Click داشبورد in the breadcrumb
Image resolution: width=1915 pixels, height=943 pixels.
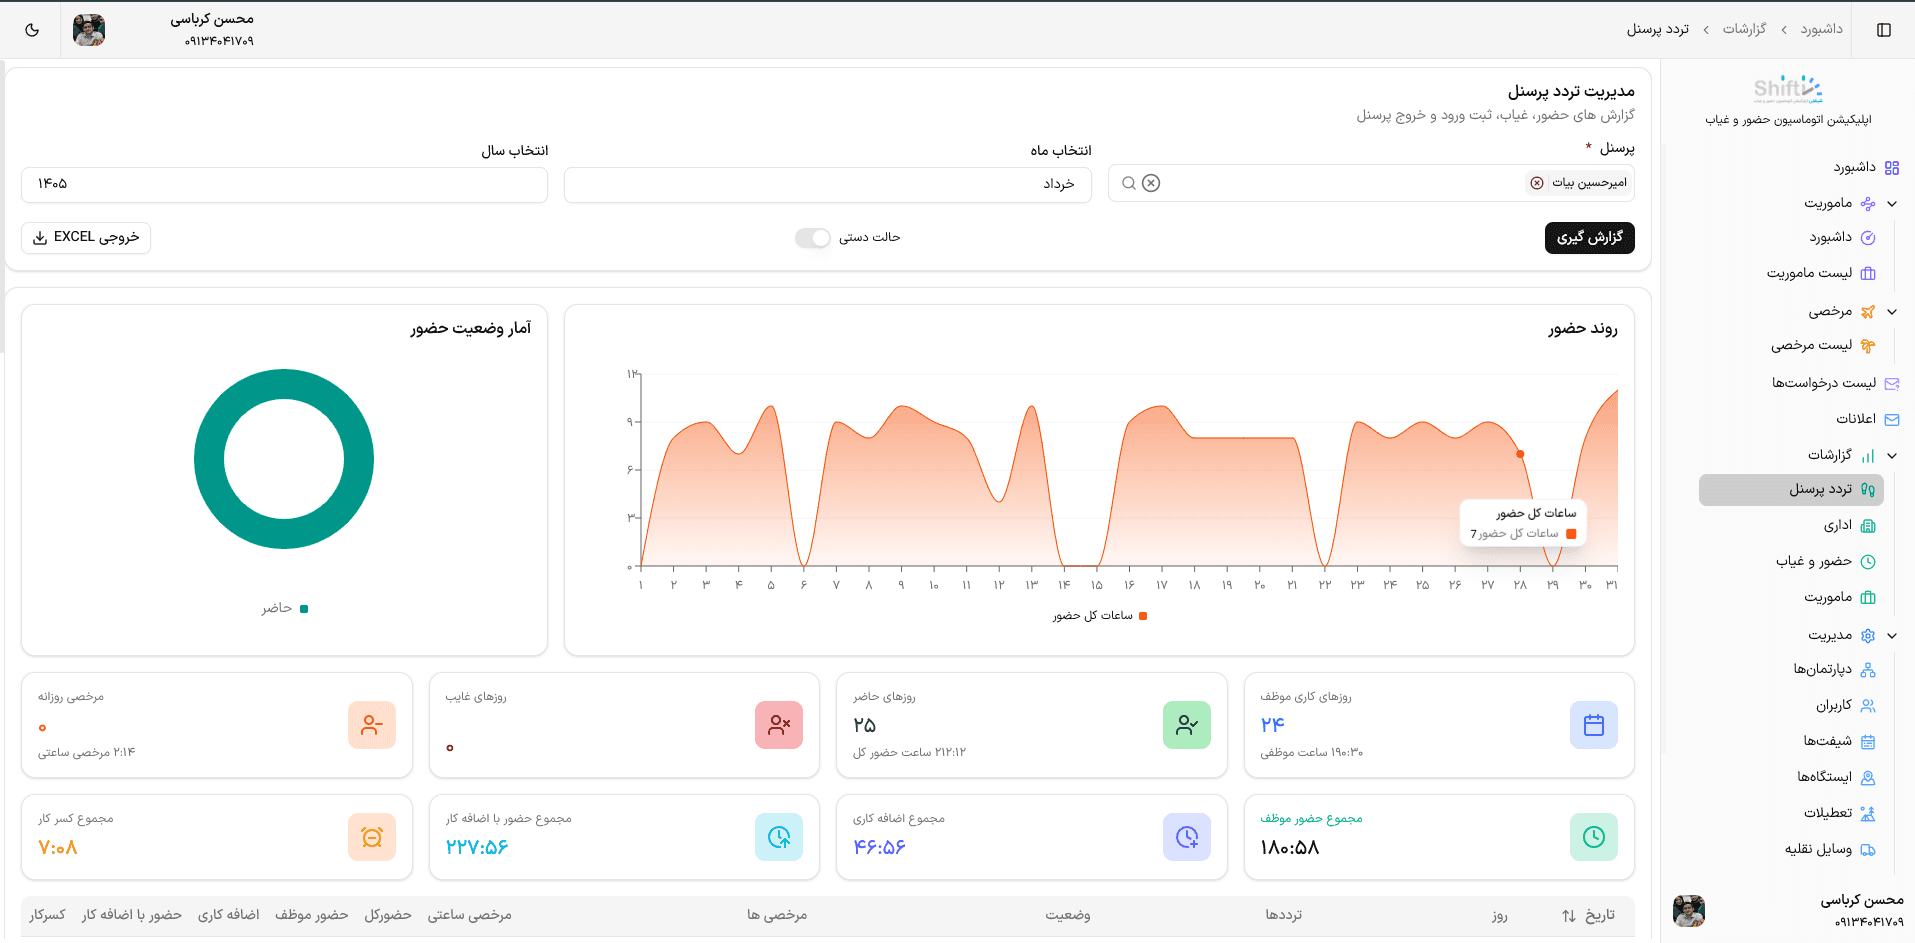point(1821,29)
